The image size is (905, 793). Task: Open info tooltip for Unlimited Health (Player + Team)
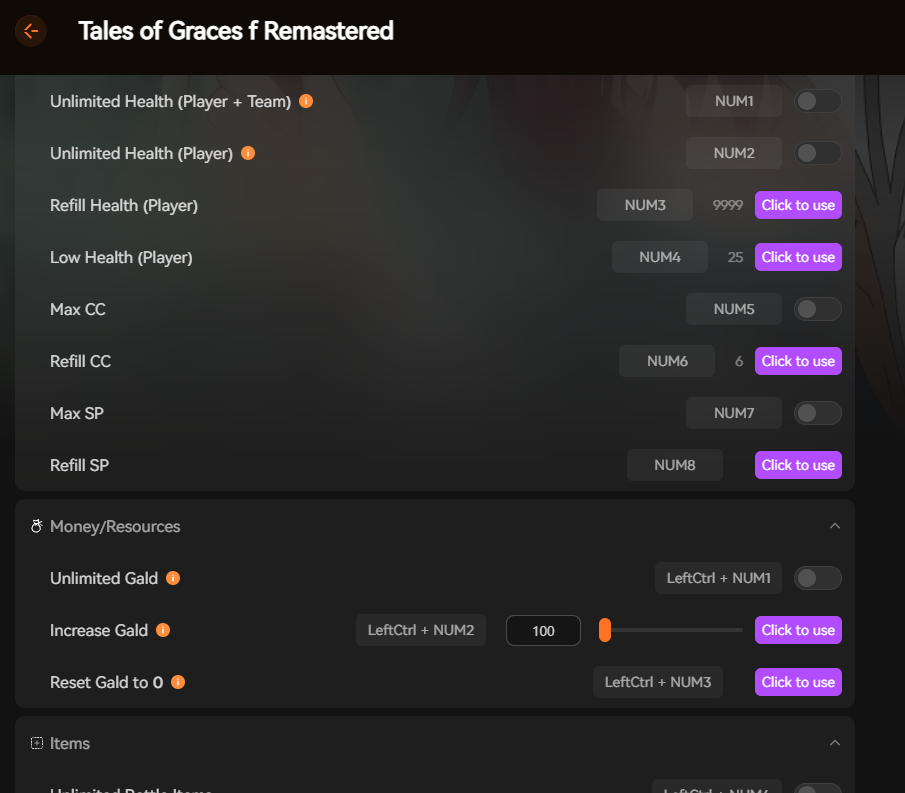coord(306,101)
